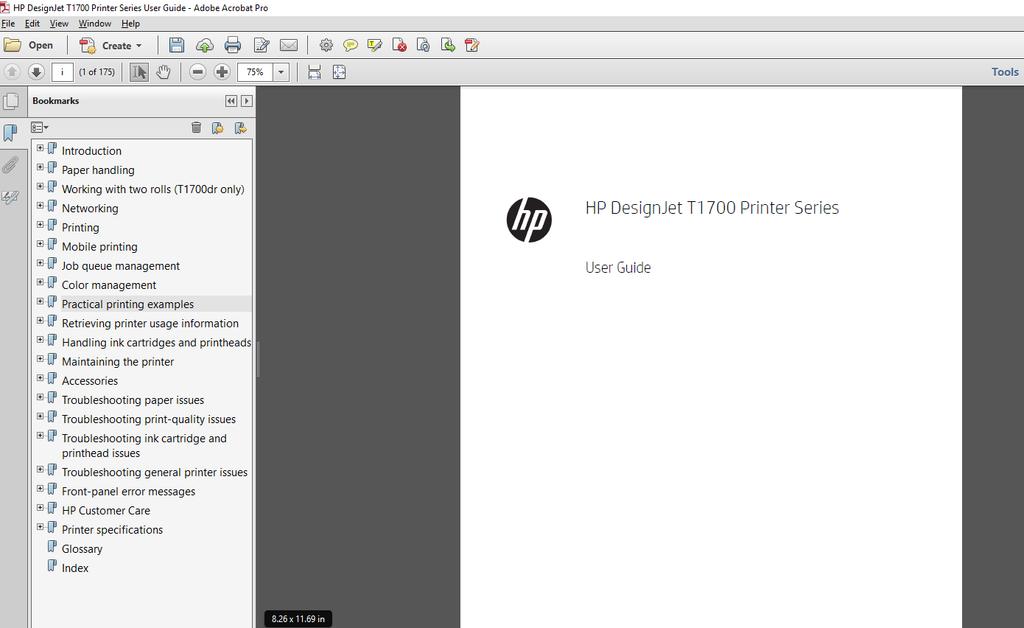Screen dimensions: 1024x628
Task: Open the Create dropdown arrow
Action: pyautogui.click(x=138, y=46)
